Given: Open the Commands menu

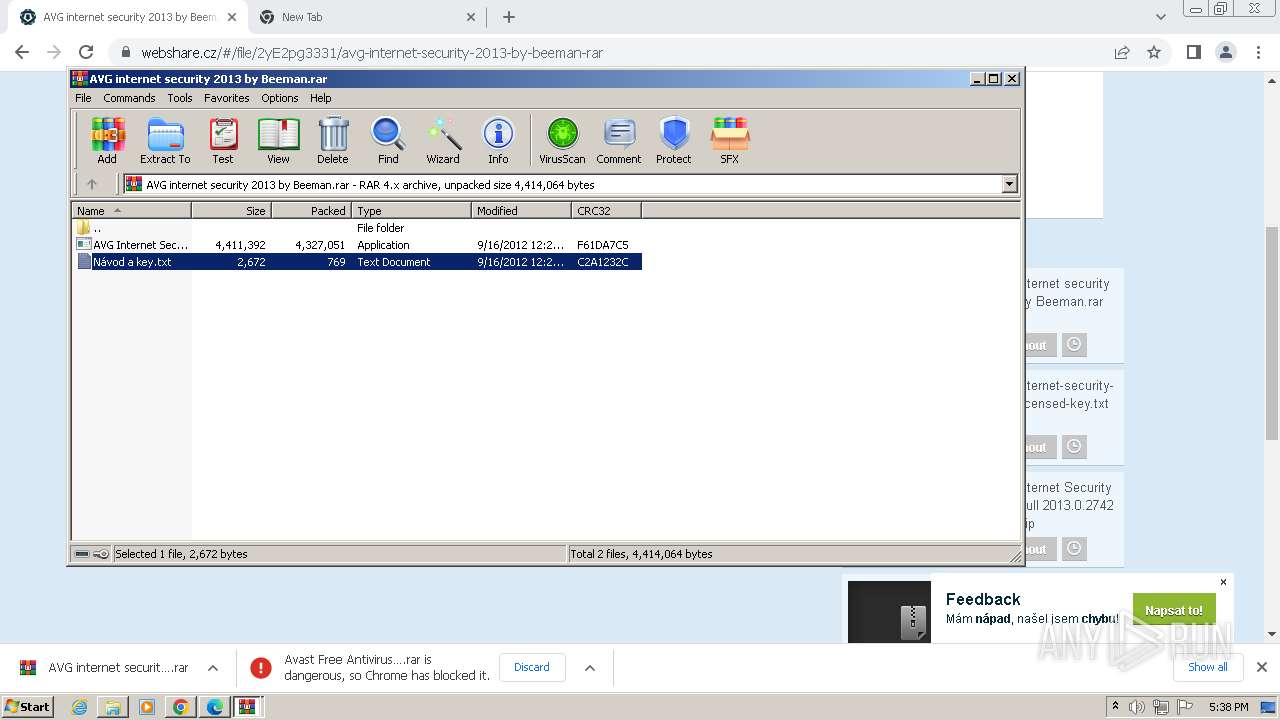Looking at the screenshot, I should pyautogui.click(x=129, y=98).
